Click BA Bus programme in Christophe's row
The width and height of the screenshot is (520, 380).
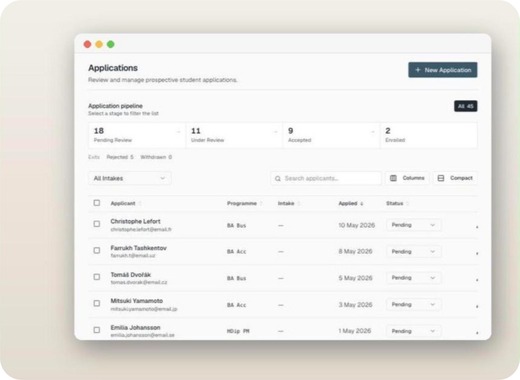click(x=236, y=226)
